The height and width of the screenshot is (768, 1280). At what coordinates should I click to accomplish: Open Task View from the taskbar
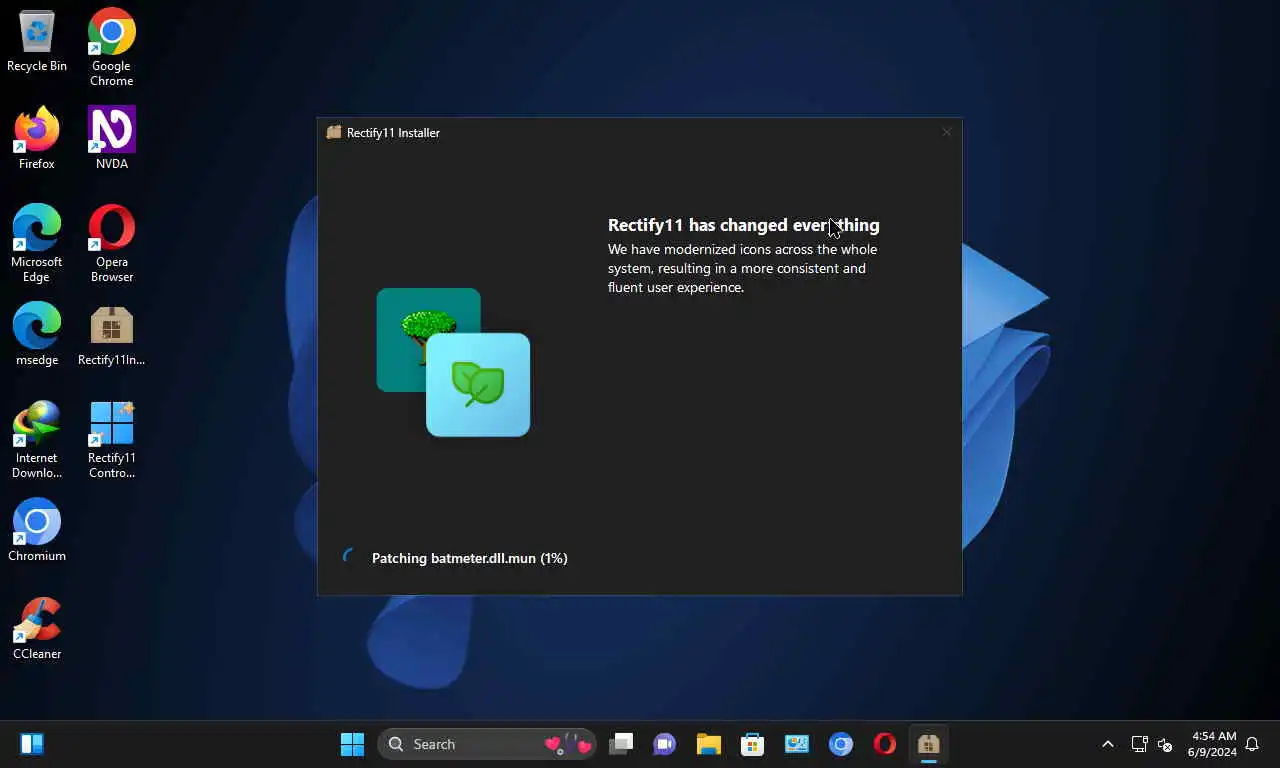(x=622, y=744)
